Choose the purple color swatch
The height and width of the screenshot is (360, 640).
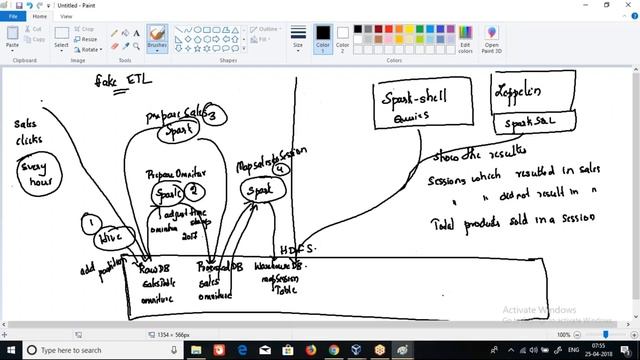coord(451,29)
